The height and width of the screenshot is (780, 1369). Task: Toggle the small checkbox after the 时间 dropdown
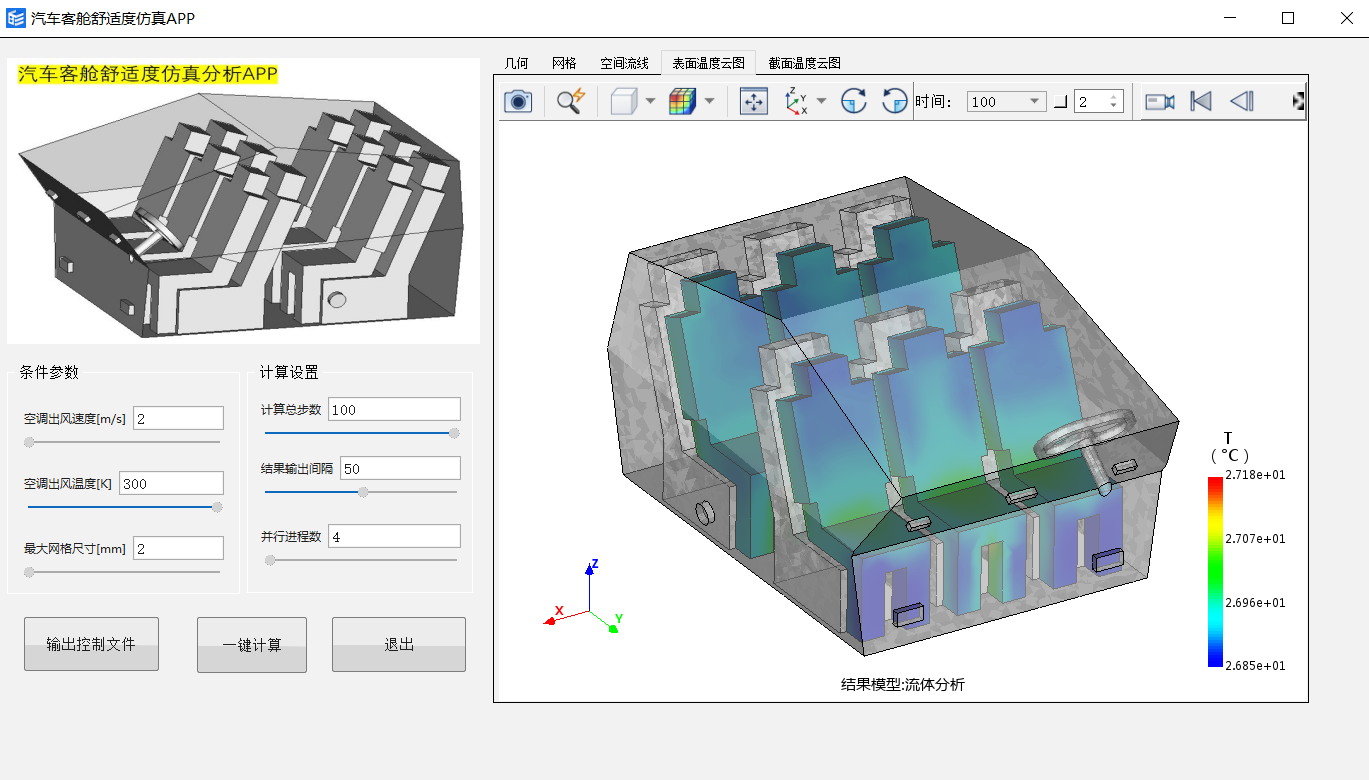pos(1061,102)
